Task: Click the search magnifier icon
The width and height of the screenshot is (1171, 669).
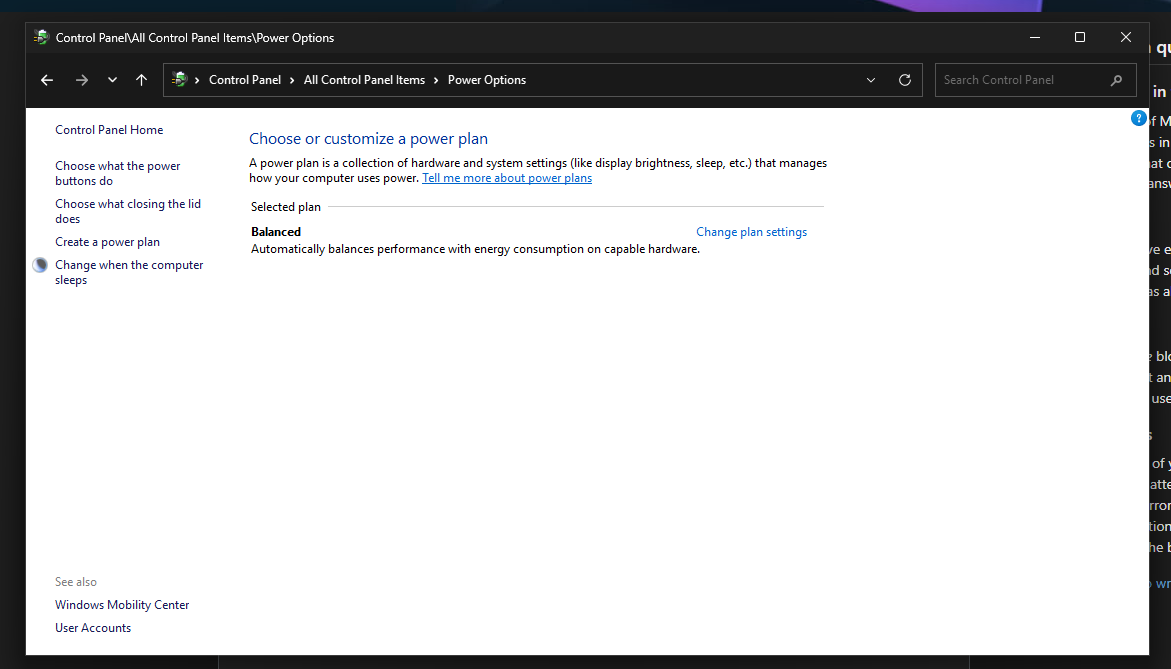Action: [1116, 80]
